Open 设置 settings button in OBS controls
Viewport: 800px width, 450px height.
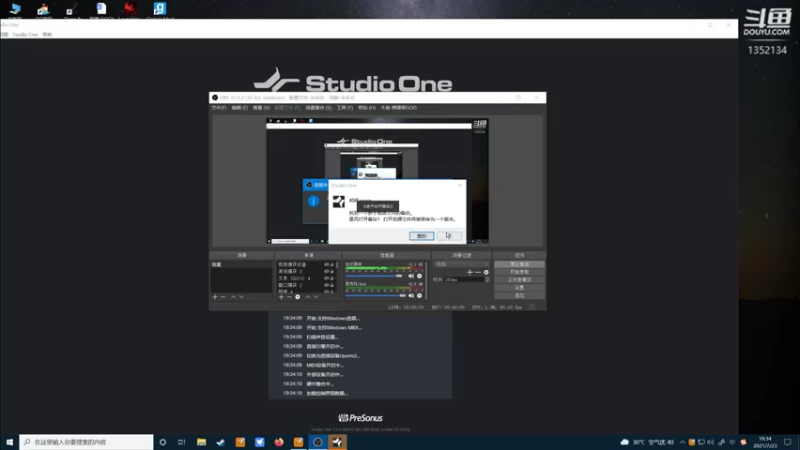tap(519, 287)
